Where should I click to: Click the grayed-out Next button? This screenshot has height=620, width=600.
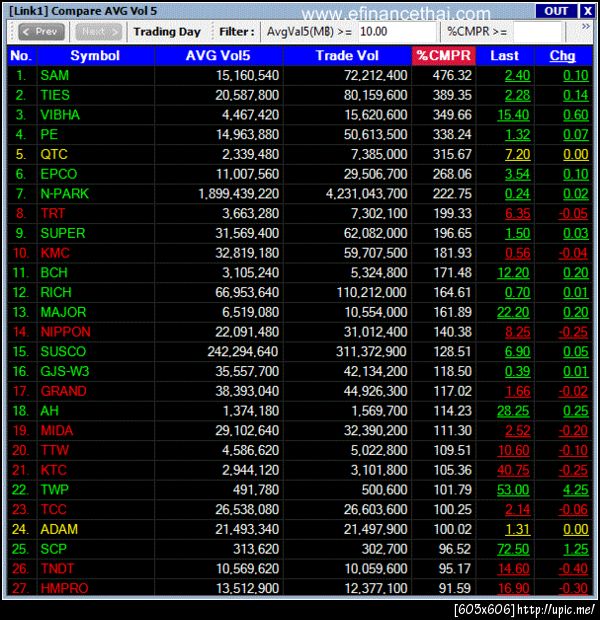pos(99,32)
